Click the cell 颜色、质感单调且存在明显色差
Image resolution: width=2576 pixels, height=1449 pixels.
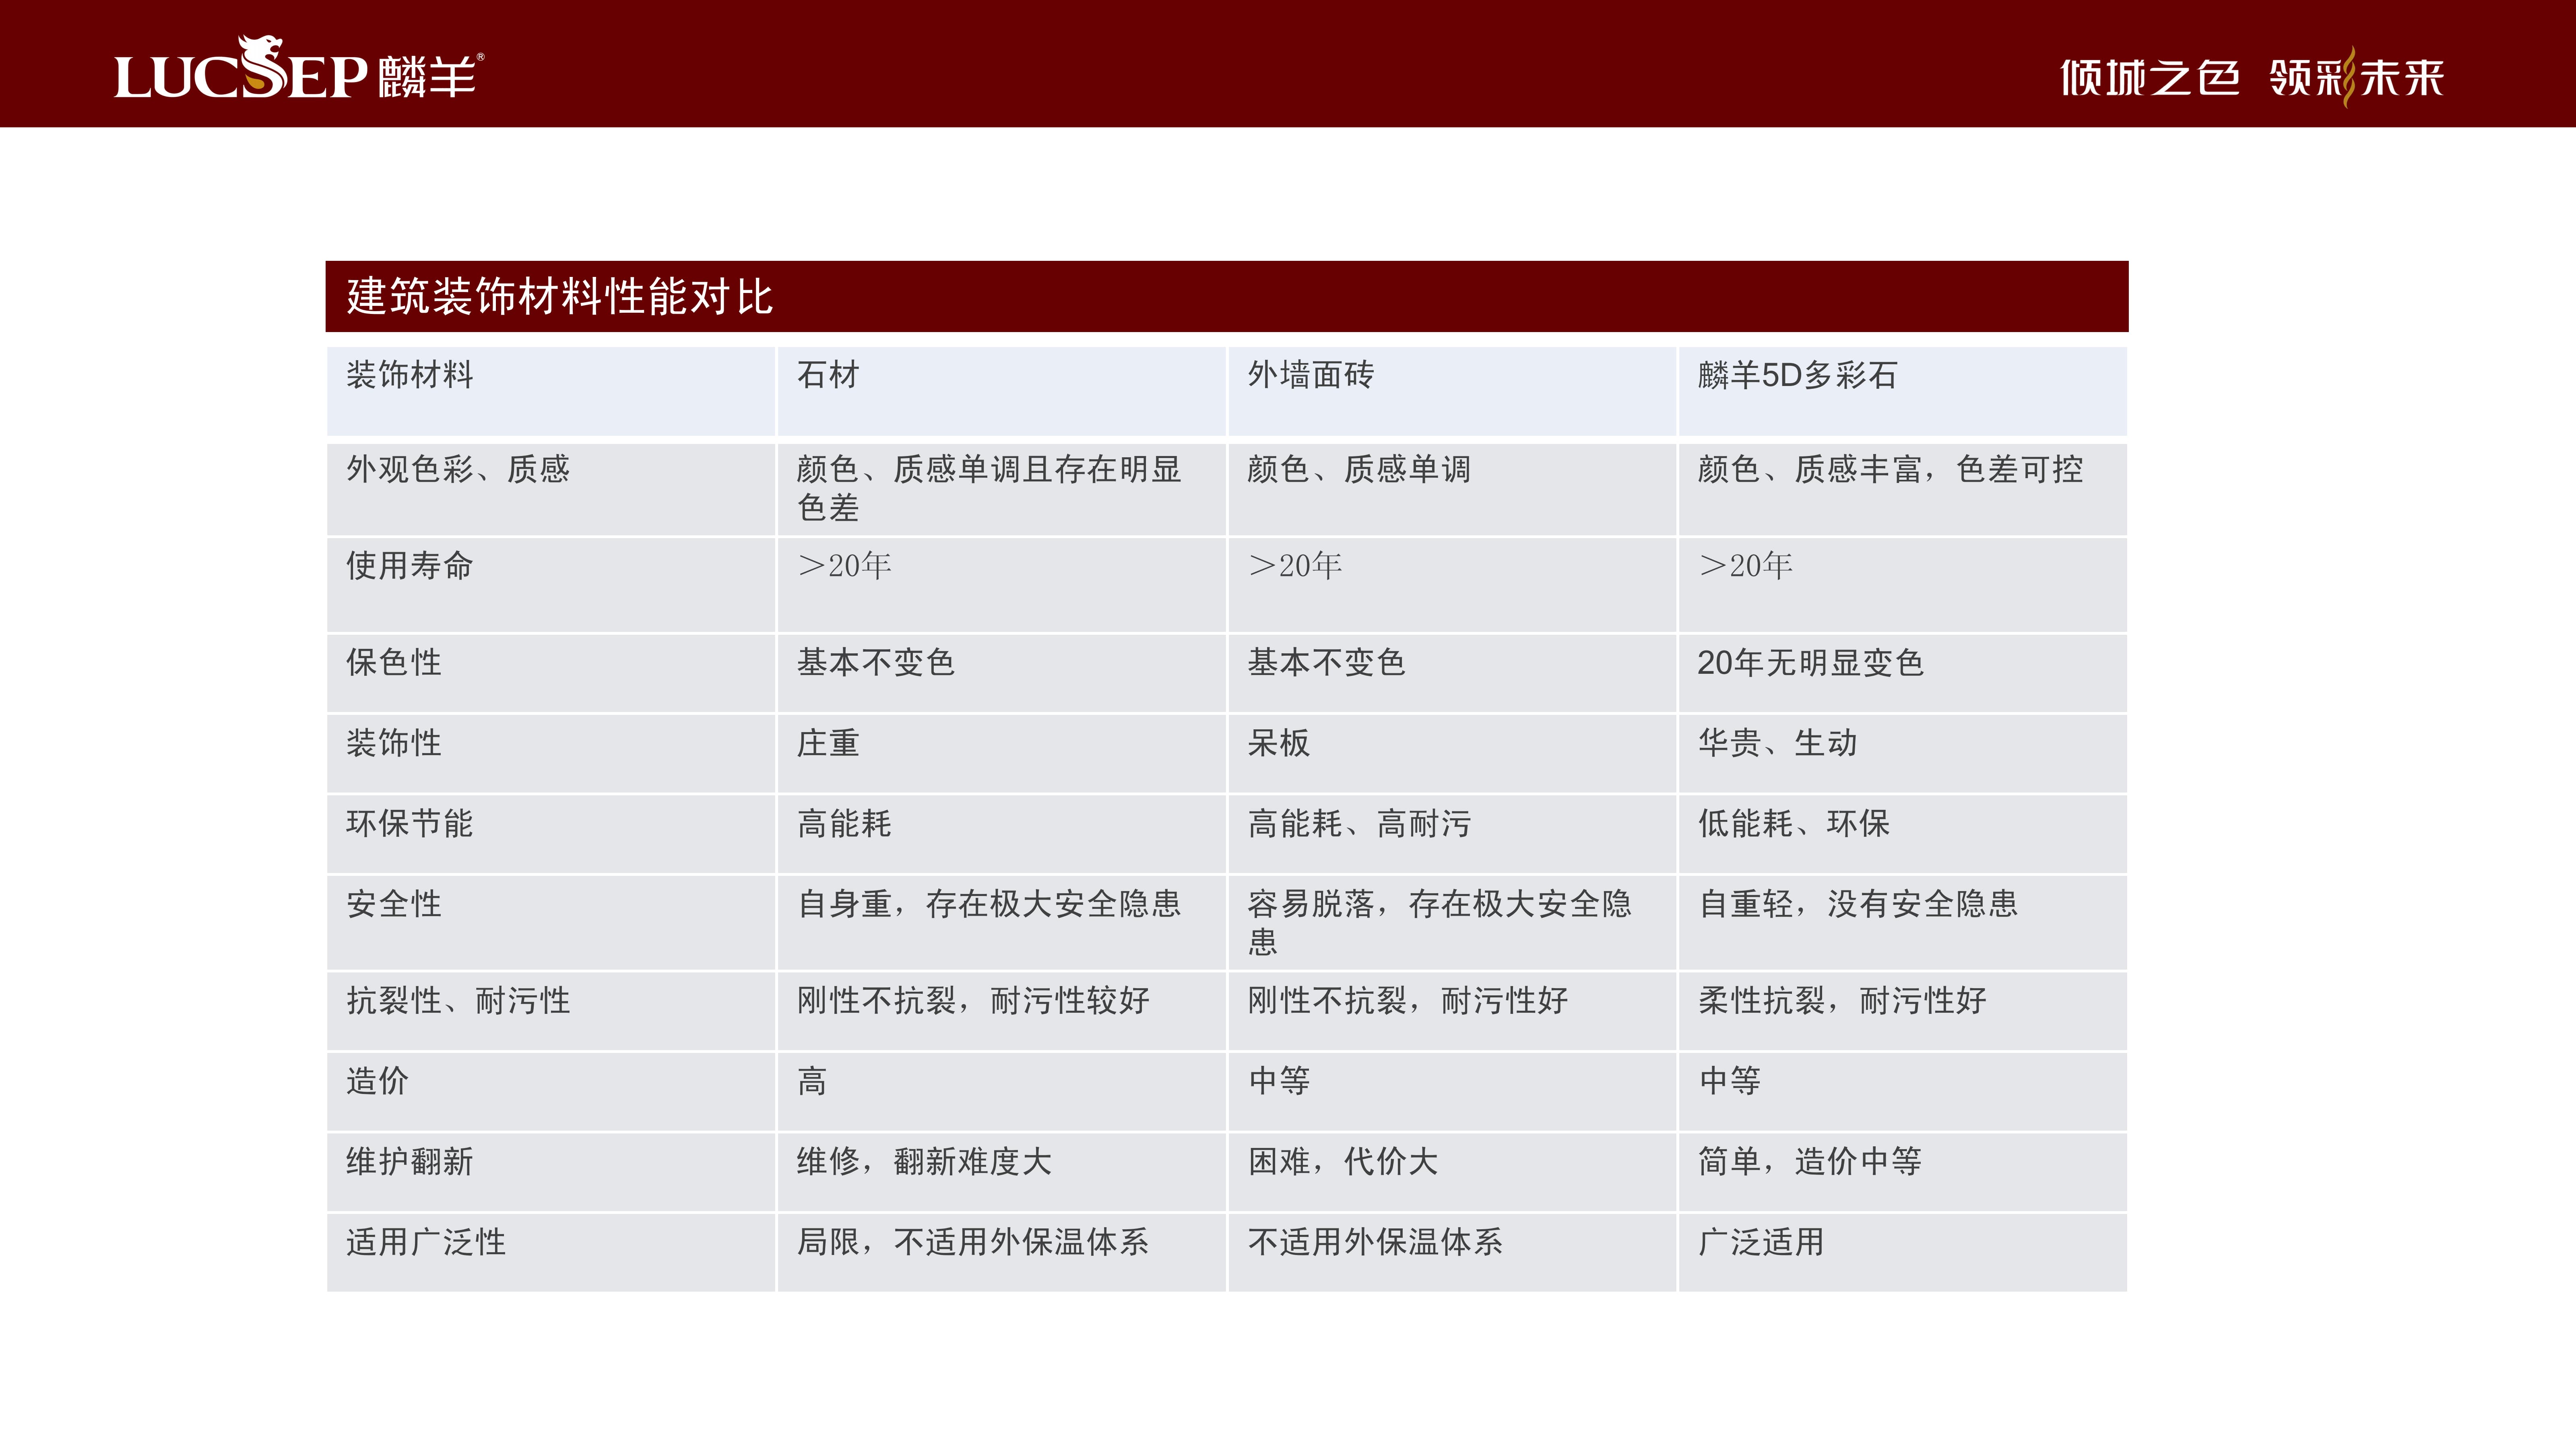(x=989, y=488)
